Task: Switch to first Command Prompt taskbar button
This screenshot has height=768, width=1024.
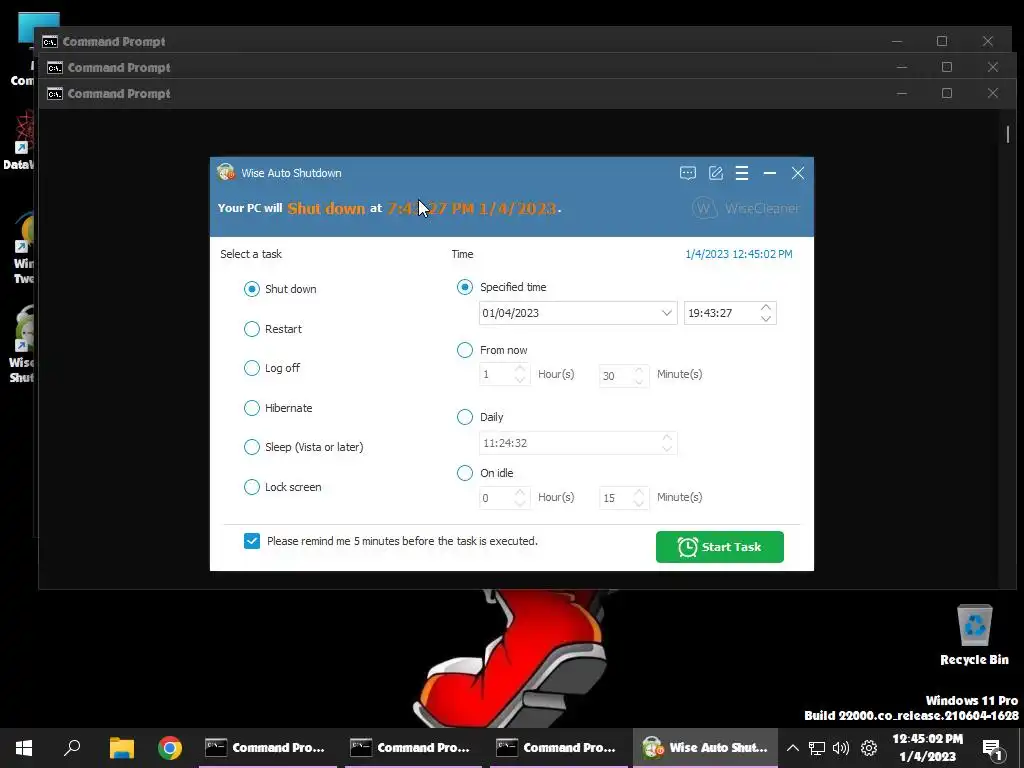Action: tap(268, 748)
